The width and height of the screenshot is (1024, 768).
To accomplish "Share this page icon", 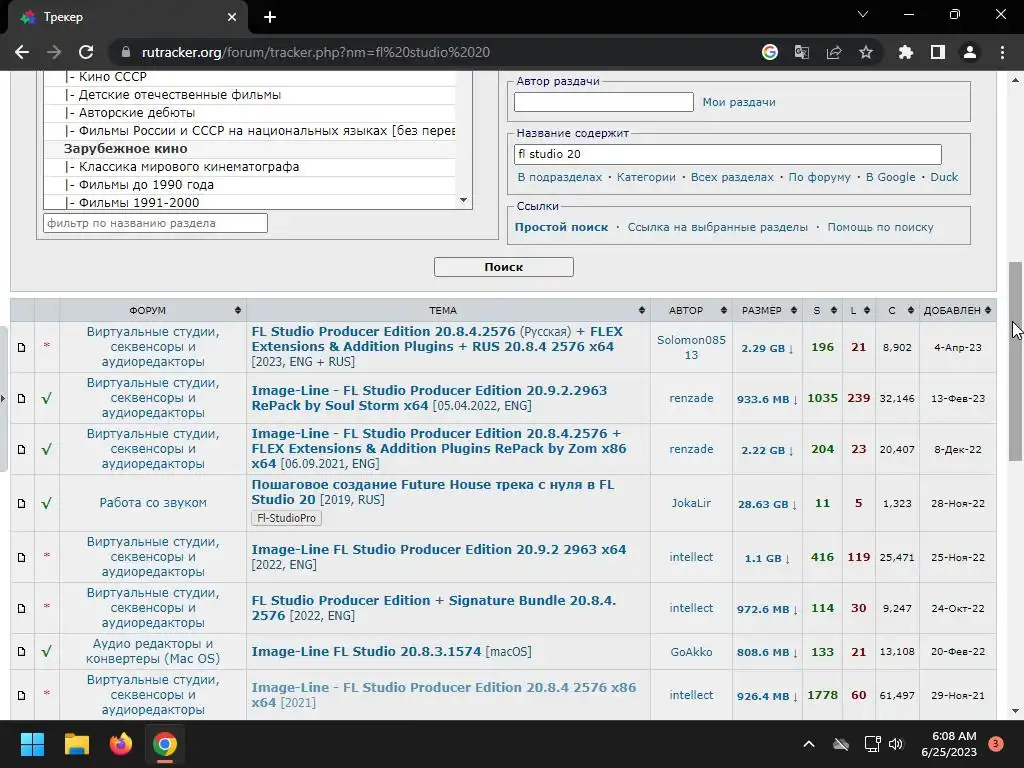I will [x=834, y=52].
